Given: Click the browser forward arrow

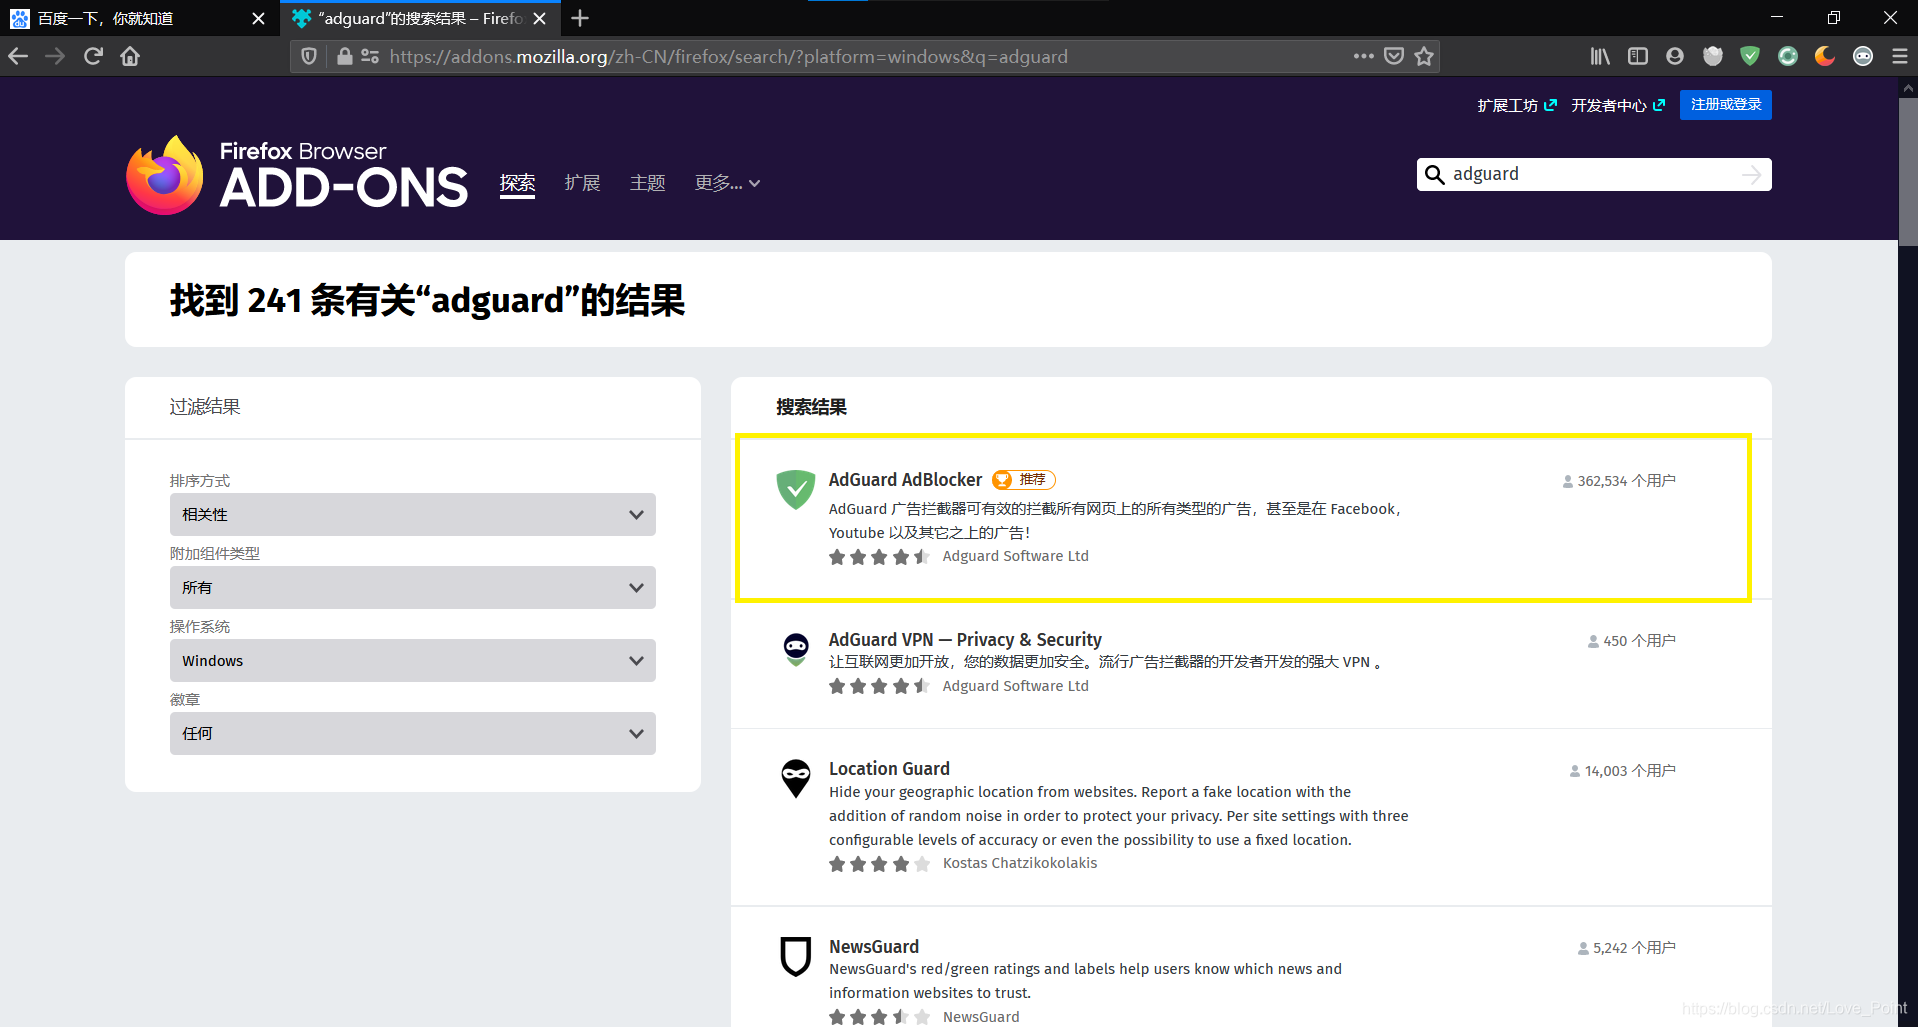Looking at the screenshot, I should (x=55, y=56).
